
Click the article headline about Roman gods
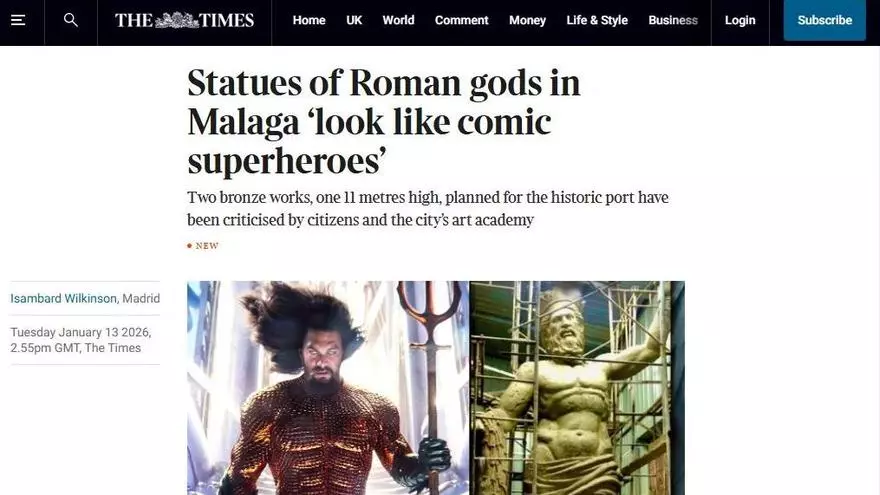pyautogui.click(x=384, y=122)
